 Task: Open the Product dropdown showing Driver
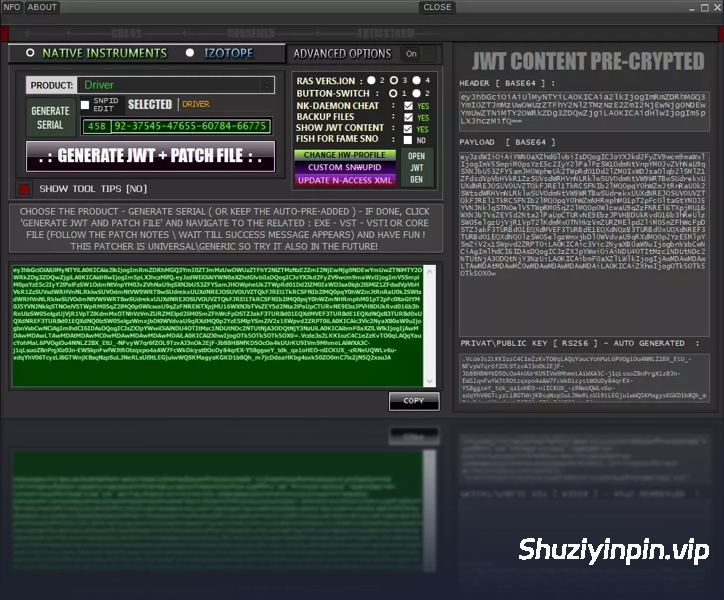(x=176, y=85)
